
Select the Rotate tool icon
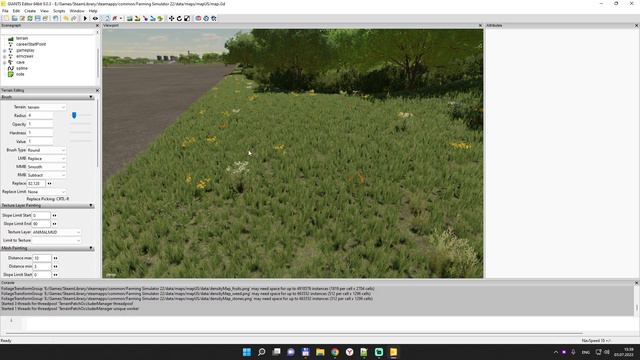(x=179, y=18)
